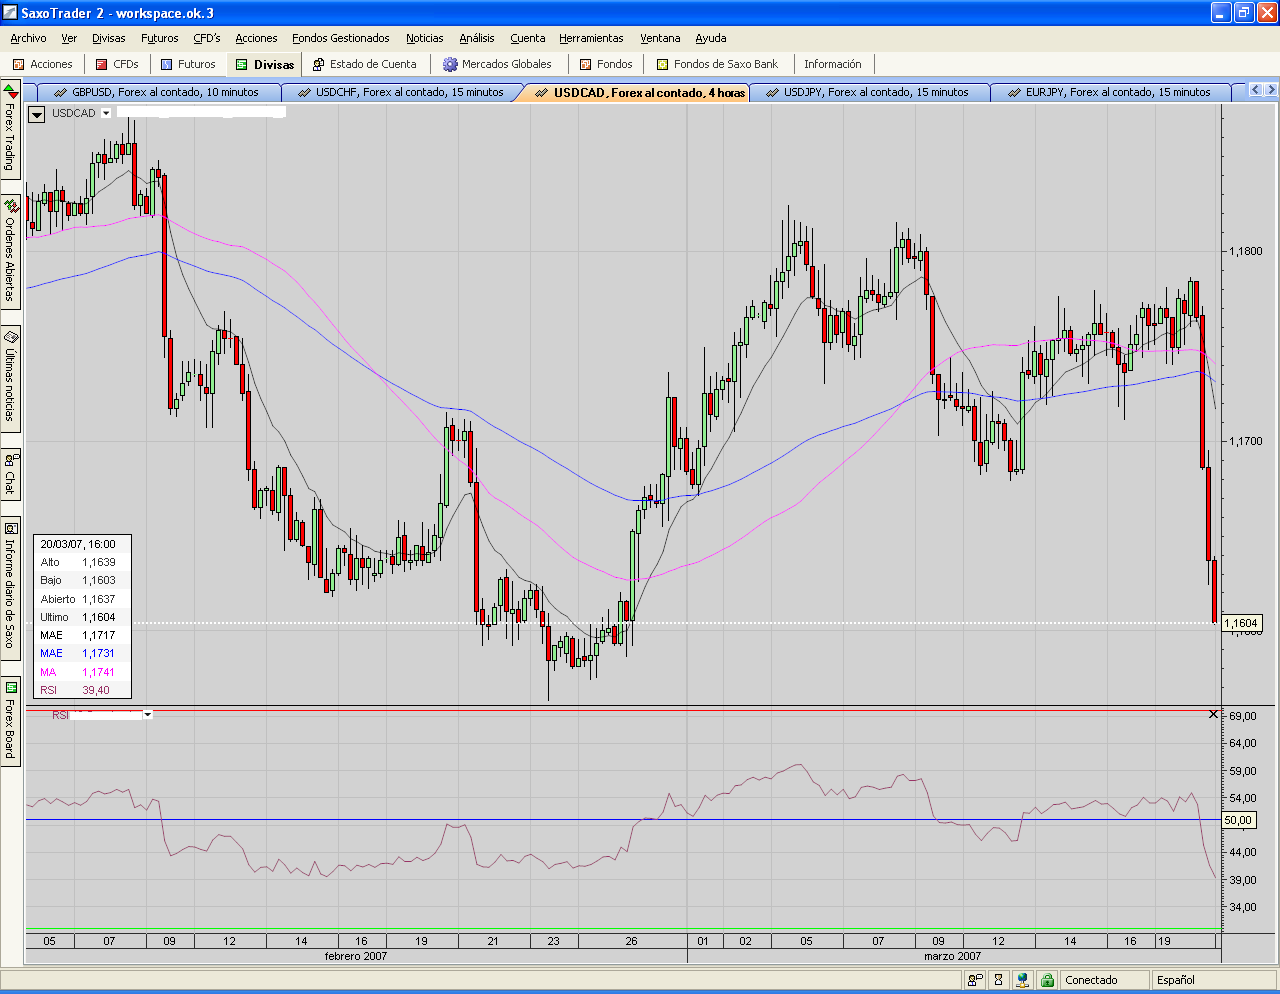
Task: Click the Futuros toolbar button
Action: pos(188,64)
